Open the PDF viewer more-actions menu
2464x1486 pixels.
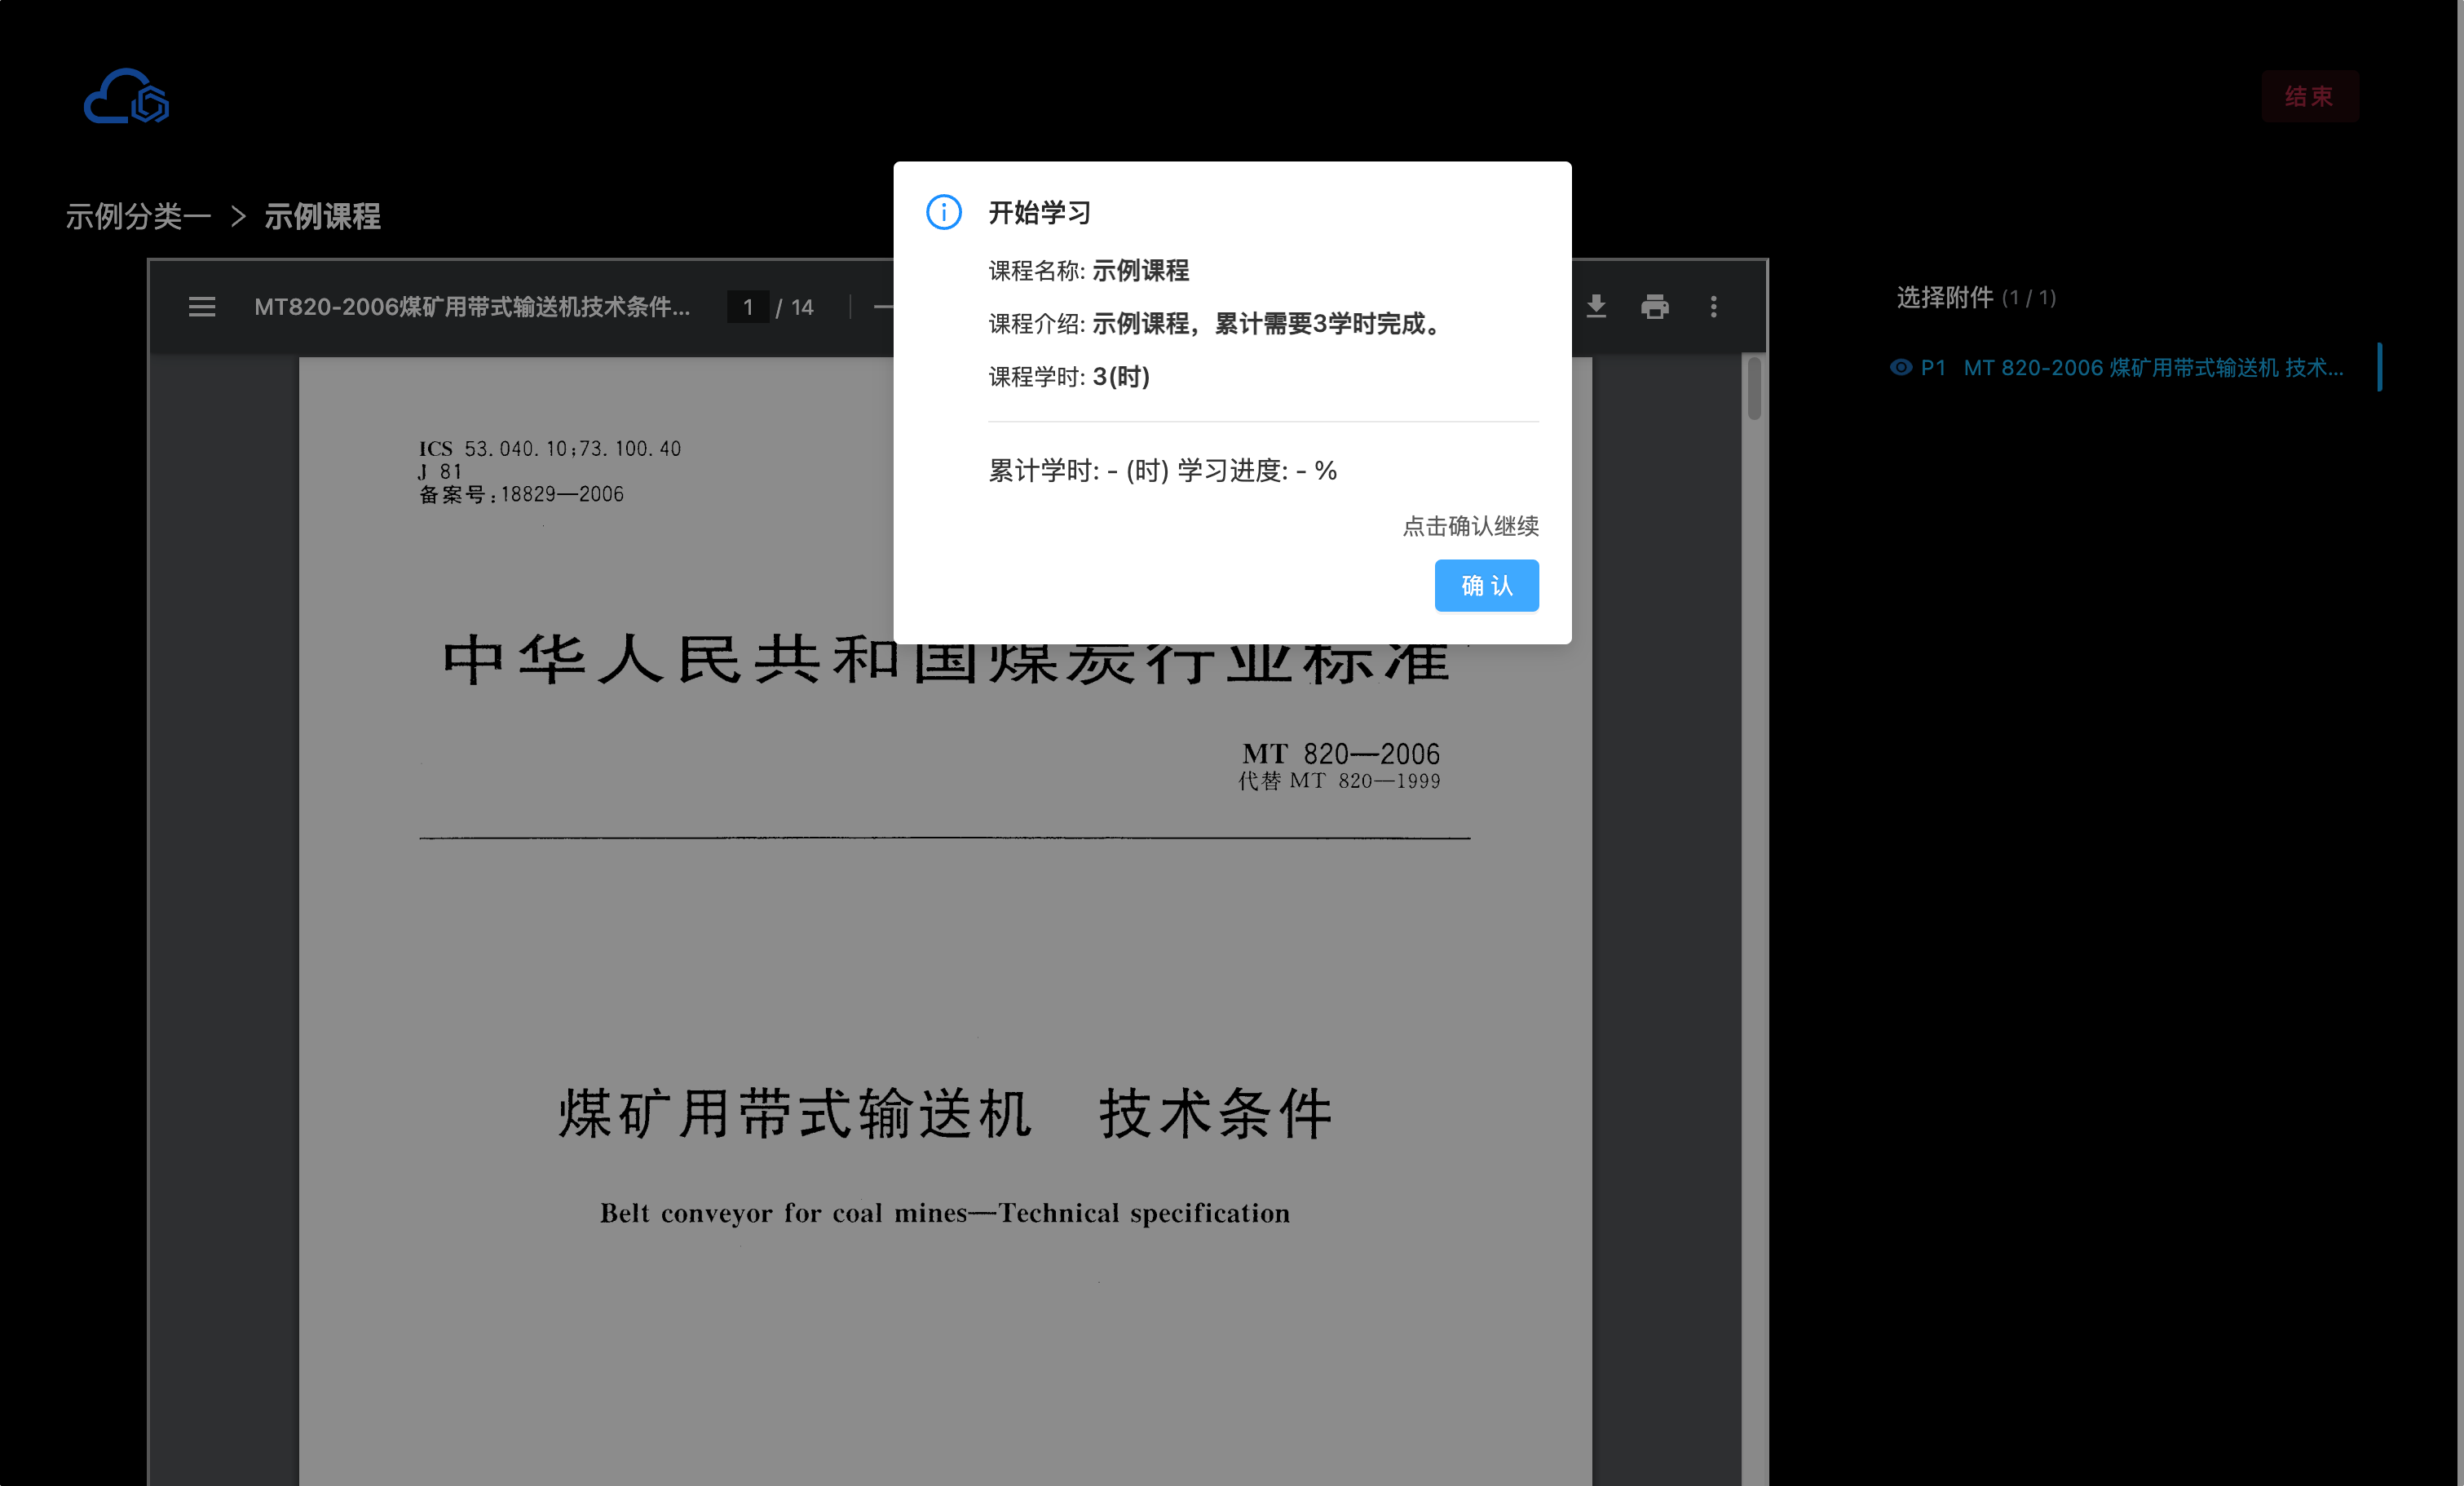pos(1714,306)
